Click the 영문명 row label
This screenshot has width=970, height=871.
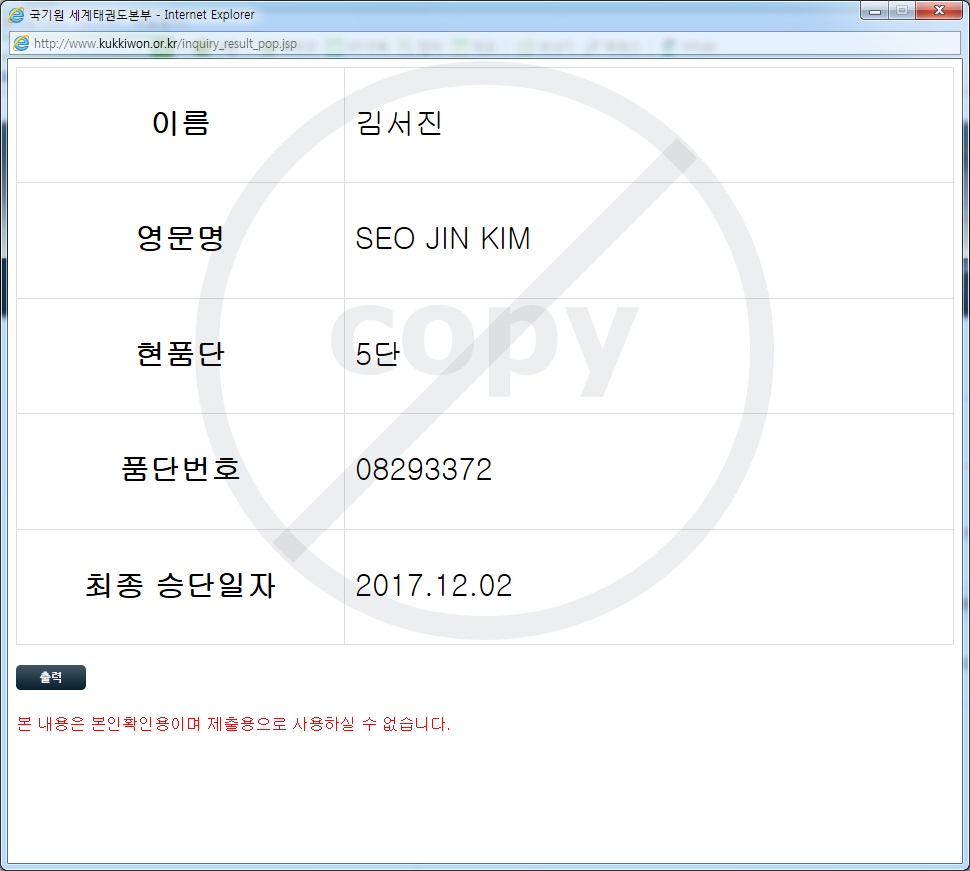181,239
